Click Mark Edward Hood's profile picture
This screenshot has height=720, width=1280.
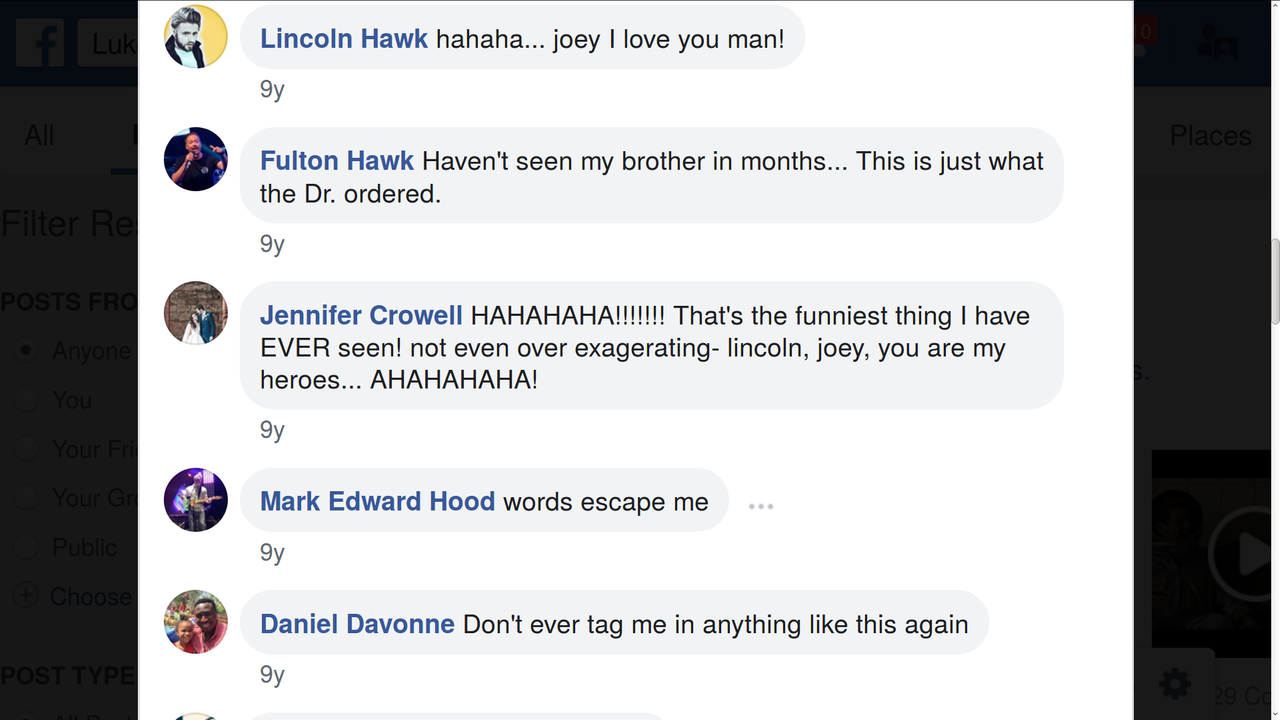click(196, 500)
